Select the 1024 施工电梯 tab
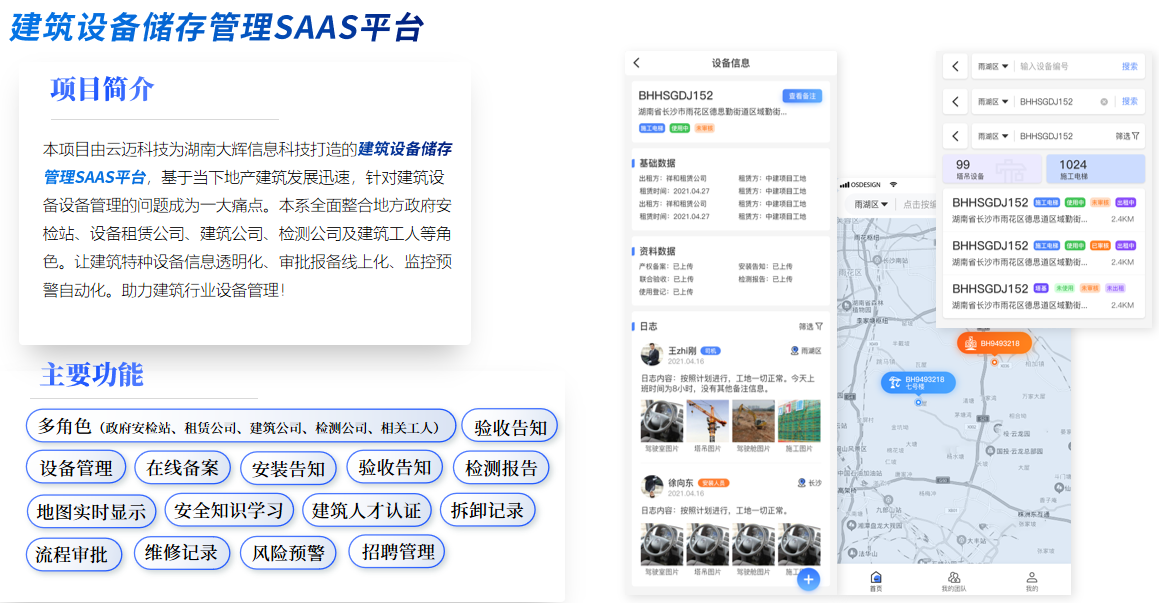The image size is (1159, 603). (1095, 169)
